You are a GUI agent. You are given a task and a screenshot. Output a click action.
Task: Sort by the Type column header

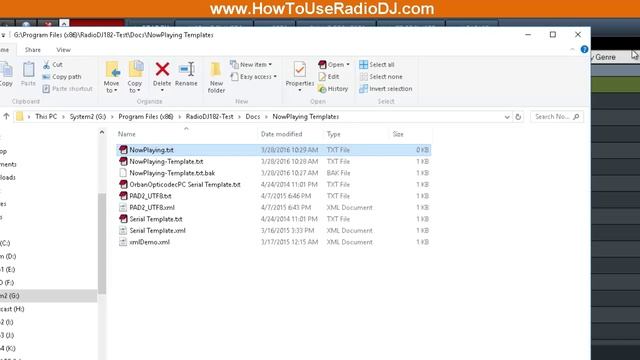(333, 134)
